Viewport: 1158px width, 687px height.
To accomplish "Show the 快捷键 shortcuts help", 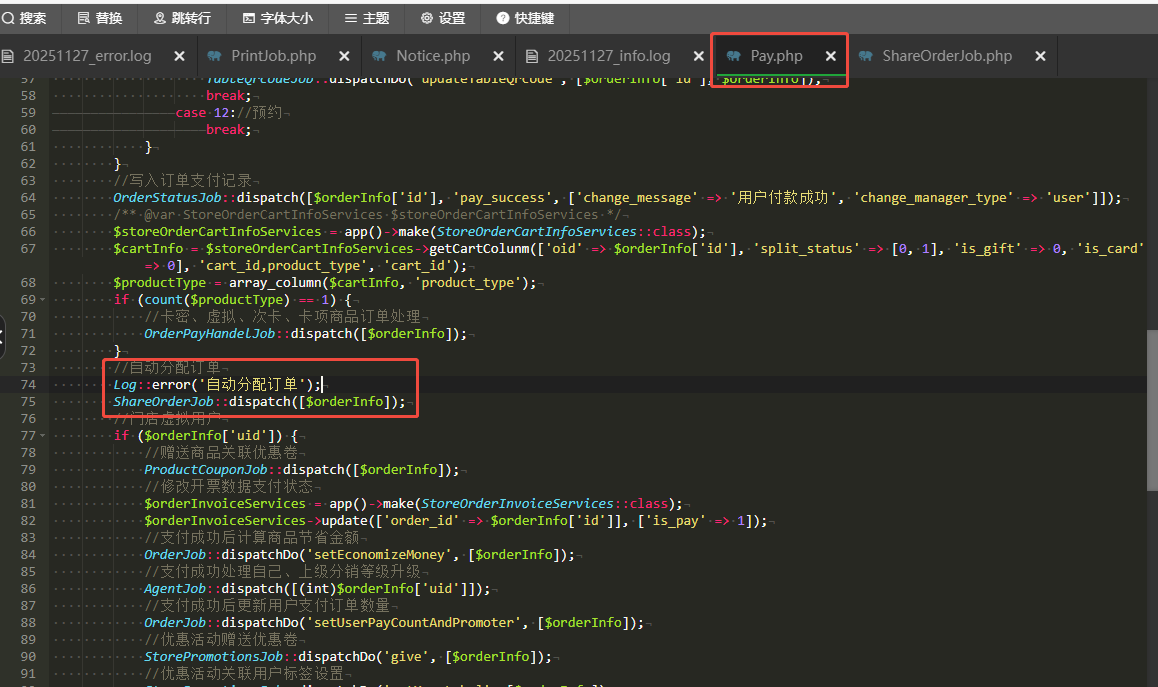I will pyautogui.click(x=524, y=18).
